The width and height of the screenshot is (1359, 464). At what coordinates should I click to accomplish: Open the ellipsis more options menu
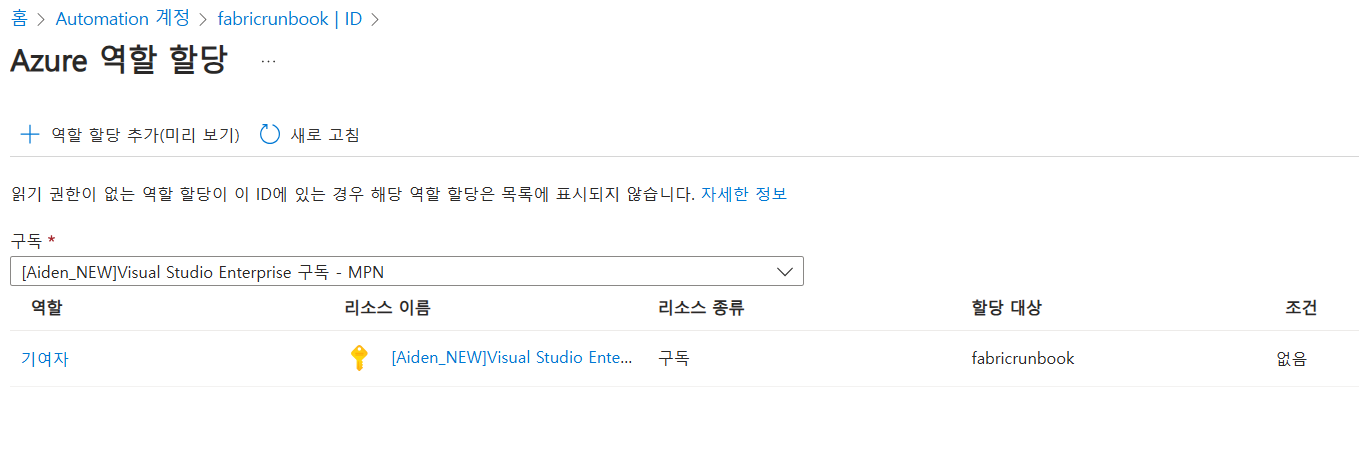pos(268,61)
